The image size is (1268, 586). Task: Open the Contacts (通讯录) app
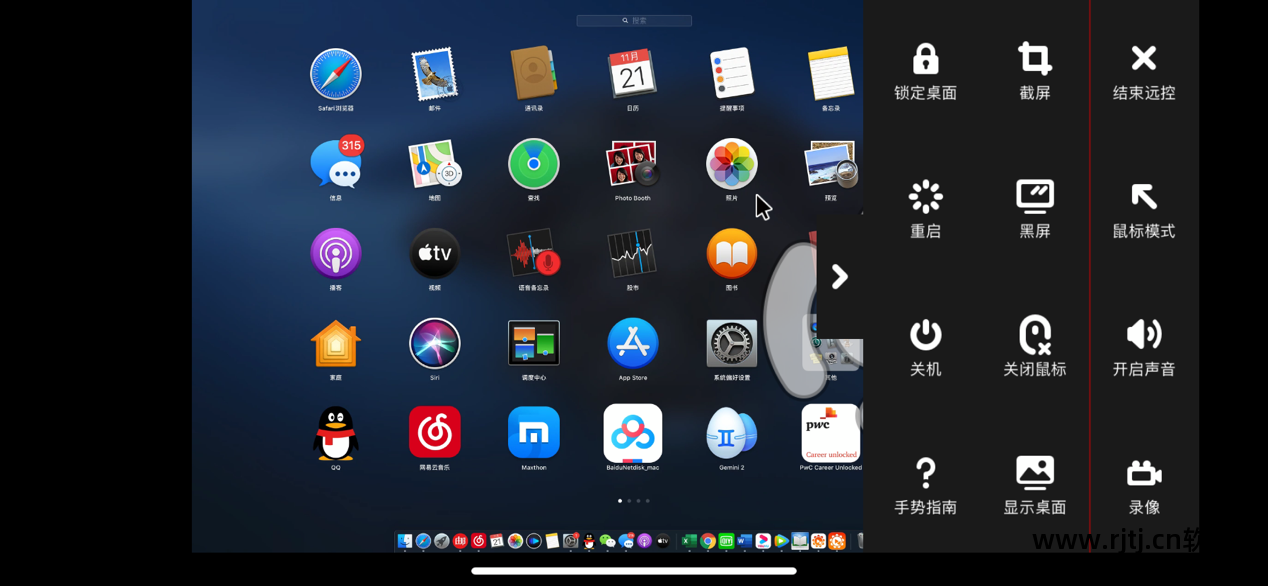click(x=533, y=73)
